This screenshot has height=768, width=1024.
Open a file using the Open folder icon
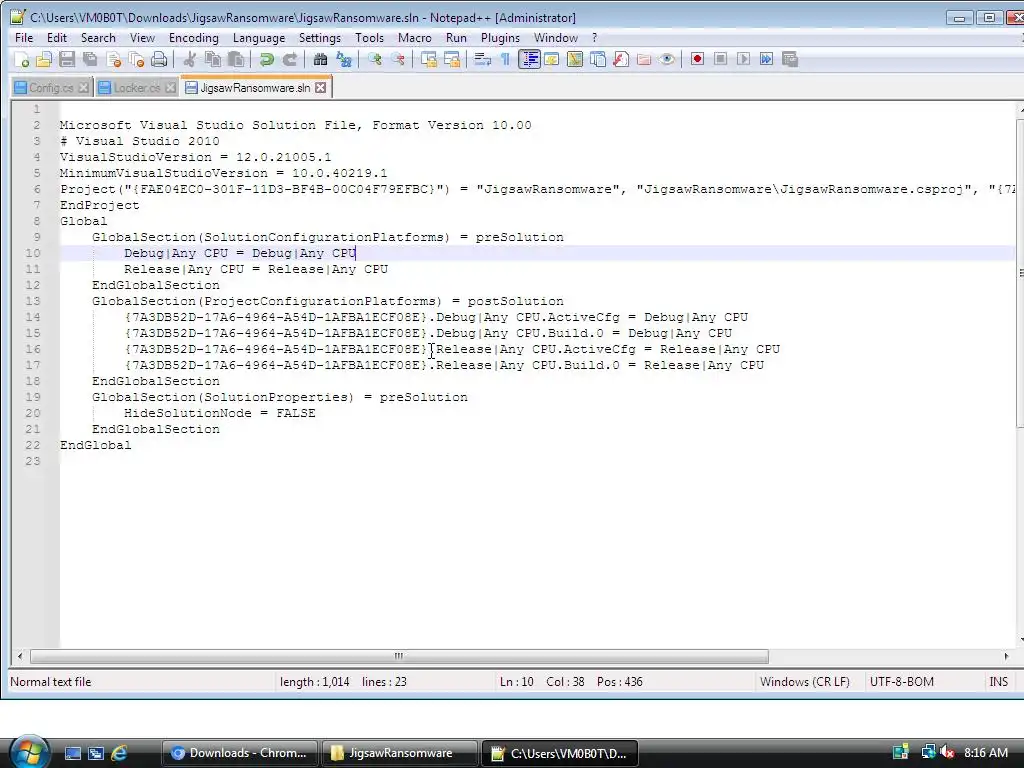tap(44, 60)
